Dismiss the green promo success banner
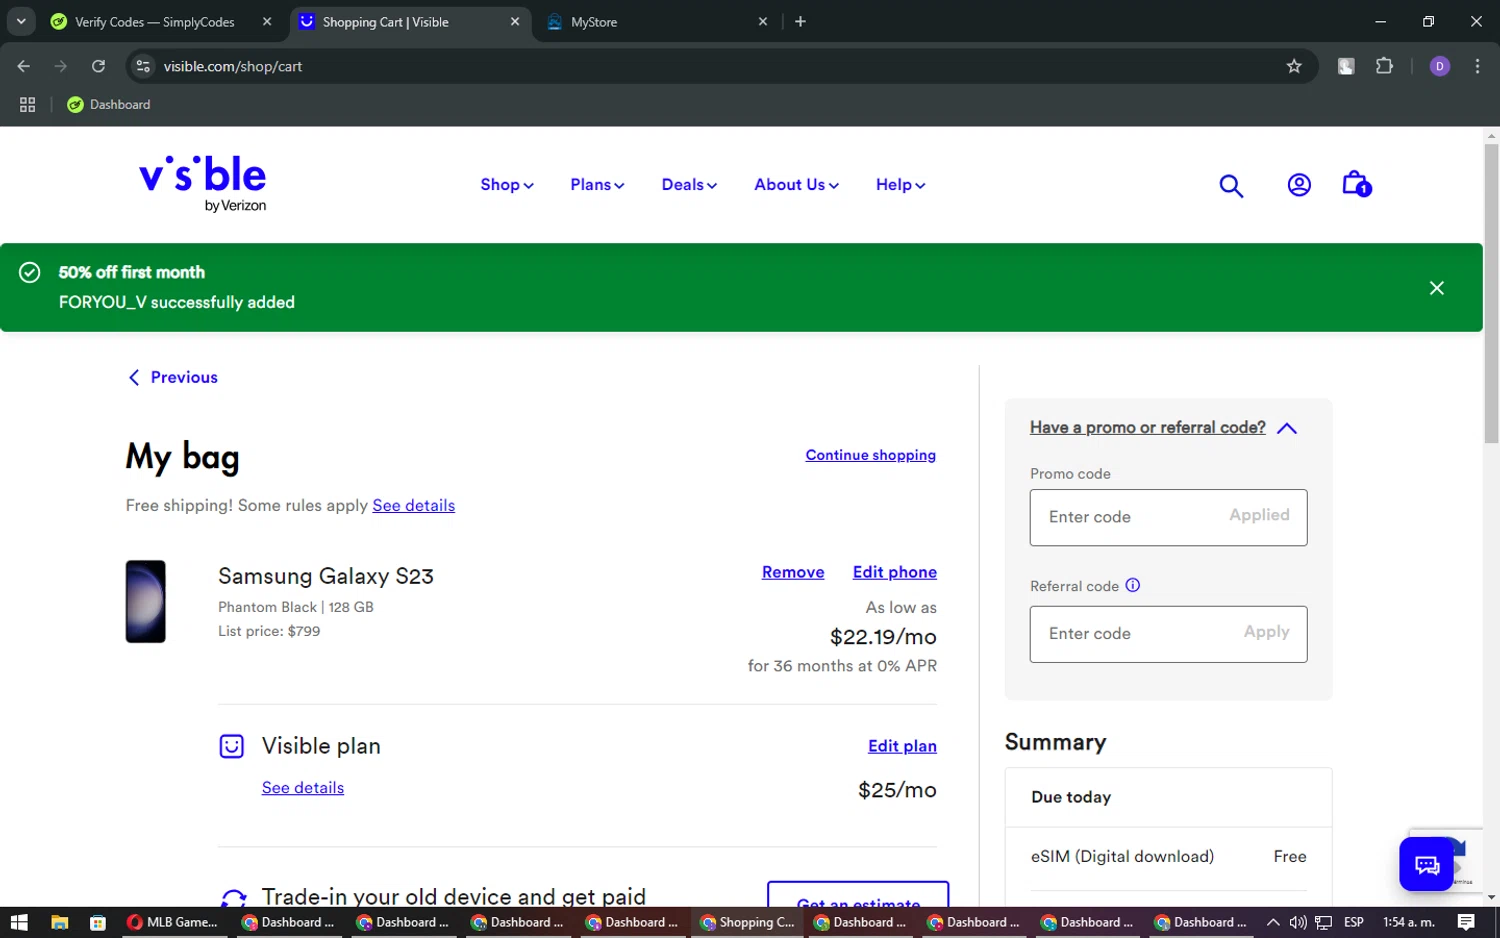1500x938 pixels. pos(1437,288)
